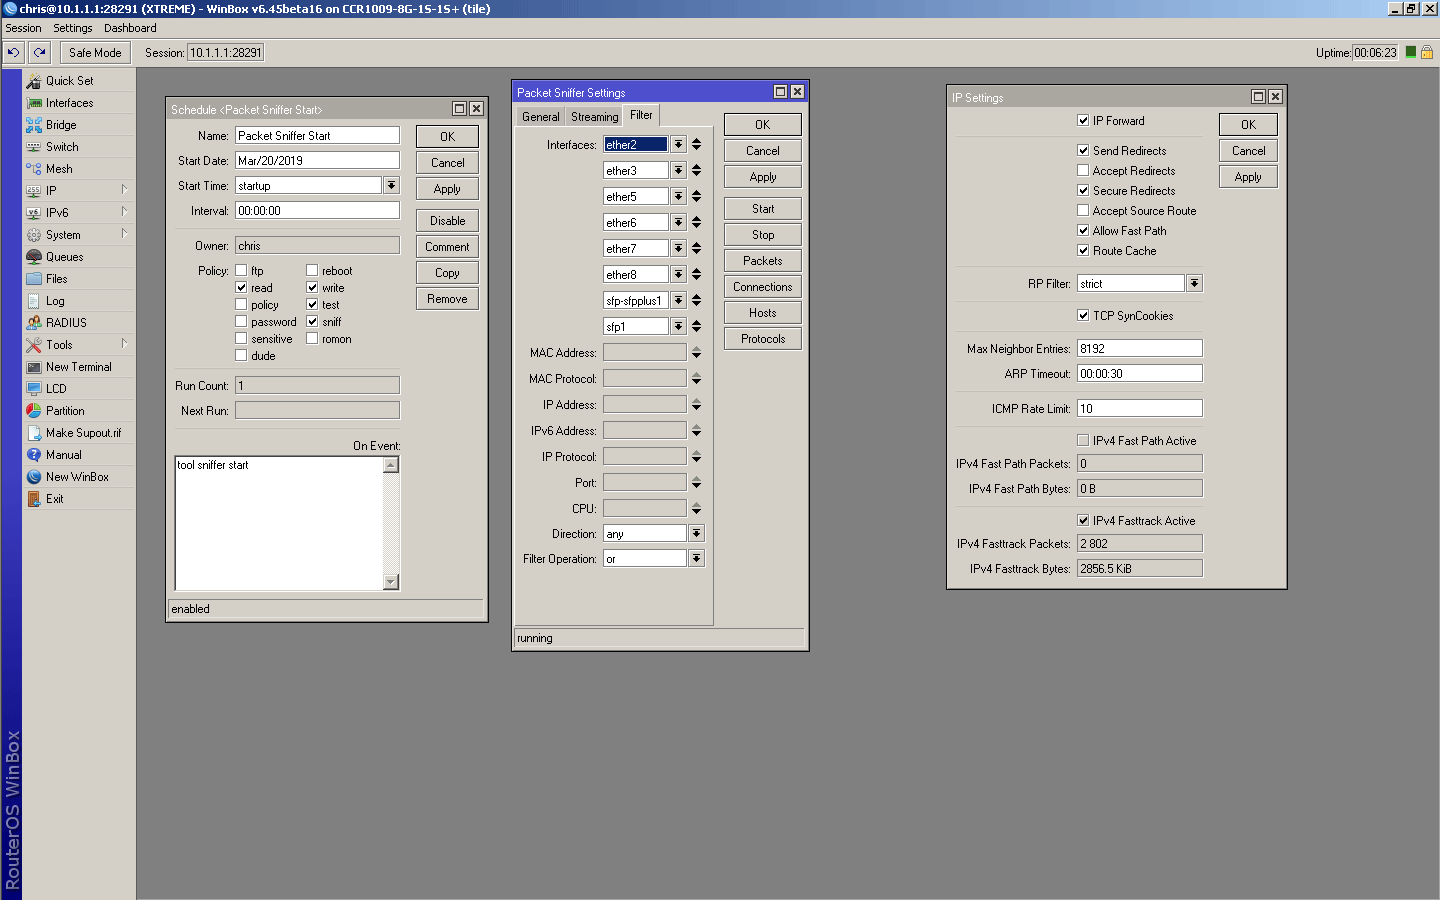Open the RADIUS sidebar icon
The height and width of the screenshot is (900, 1440).
tap(34, 323)
